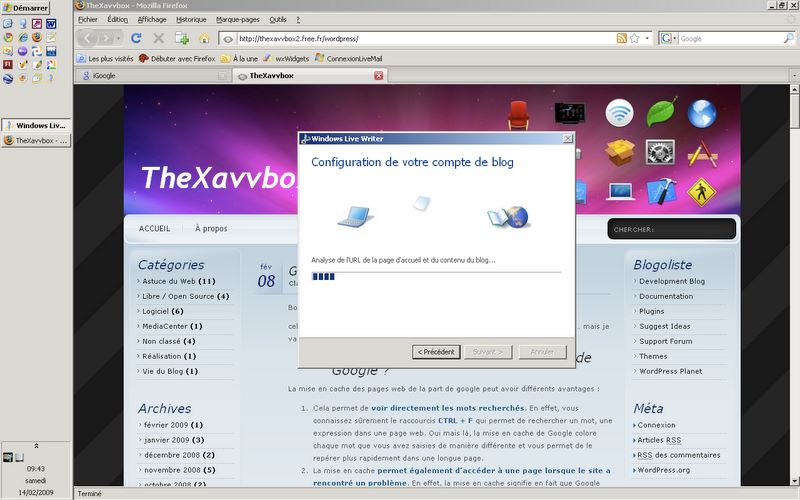
Task: Switch to Windows Live Writer taskbar button
Action: (x=36, y=125)
